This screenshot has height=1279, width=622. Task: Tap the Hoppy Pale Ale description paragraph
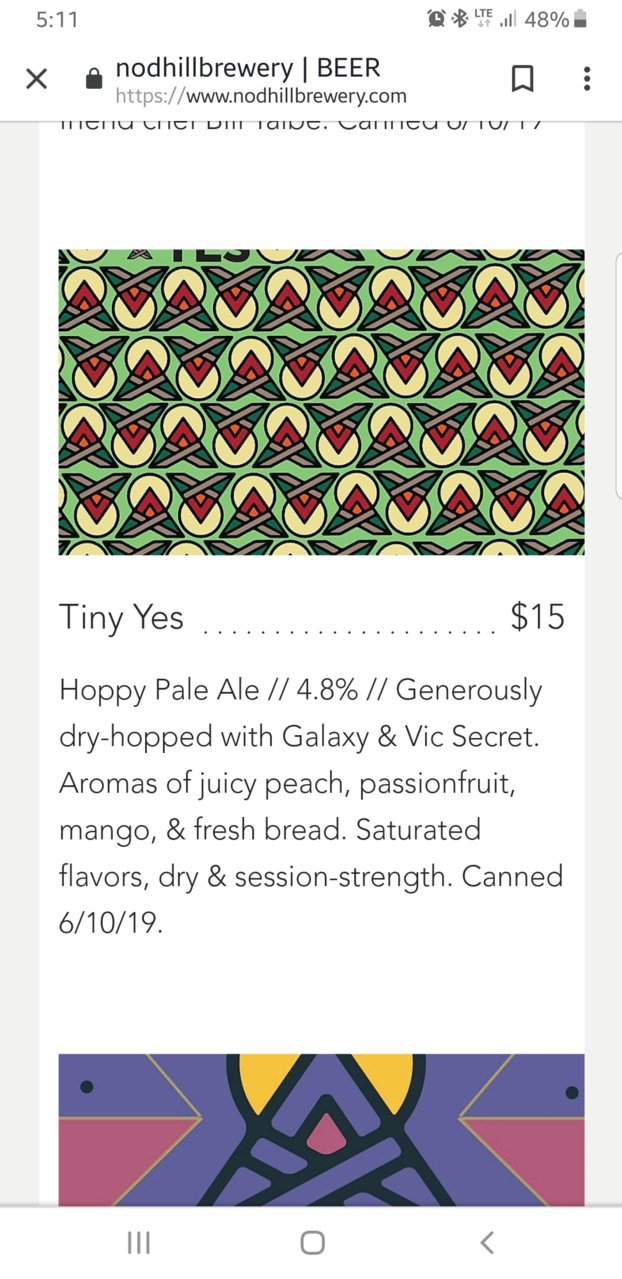(312, 806)
